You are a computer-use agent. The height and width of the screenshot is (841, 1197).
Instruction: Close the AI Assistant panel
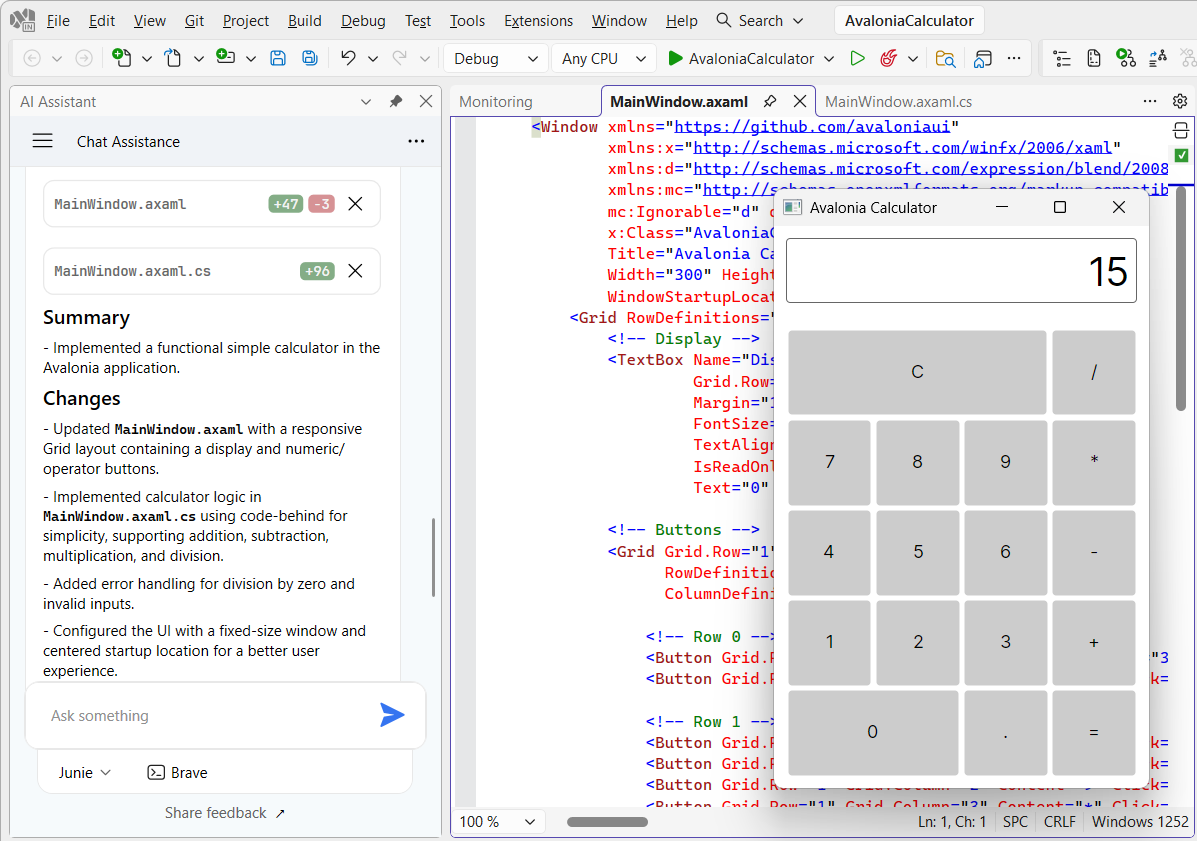pyautogui.click(x=426, y=102)
